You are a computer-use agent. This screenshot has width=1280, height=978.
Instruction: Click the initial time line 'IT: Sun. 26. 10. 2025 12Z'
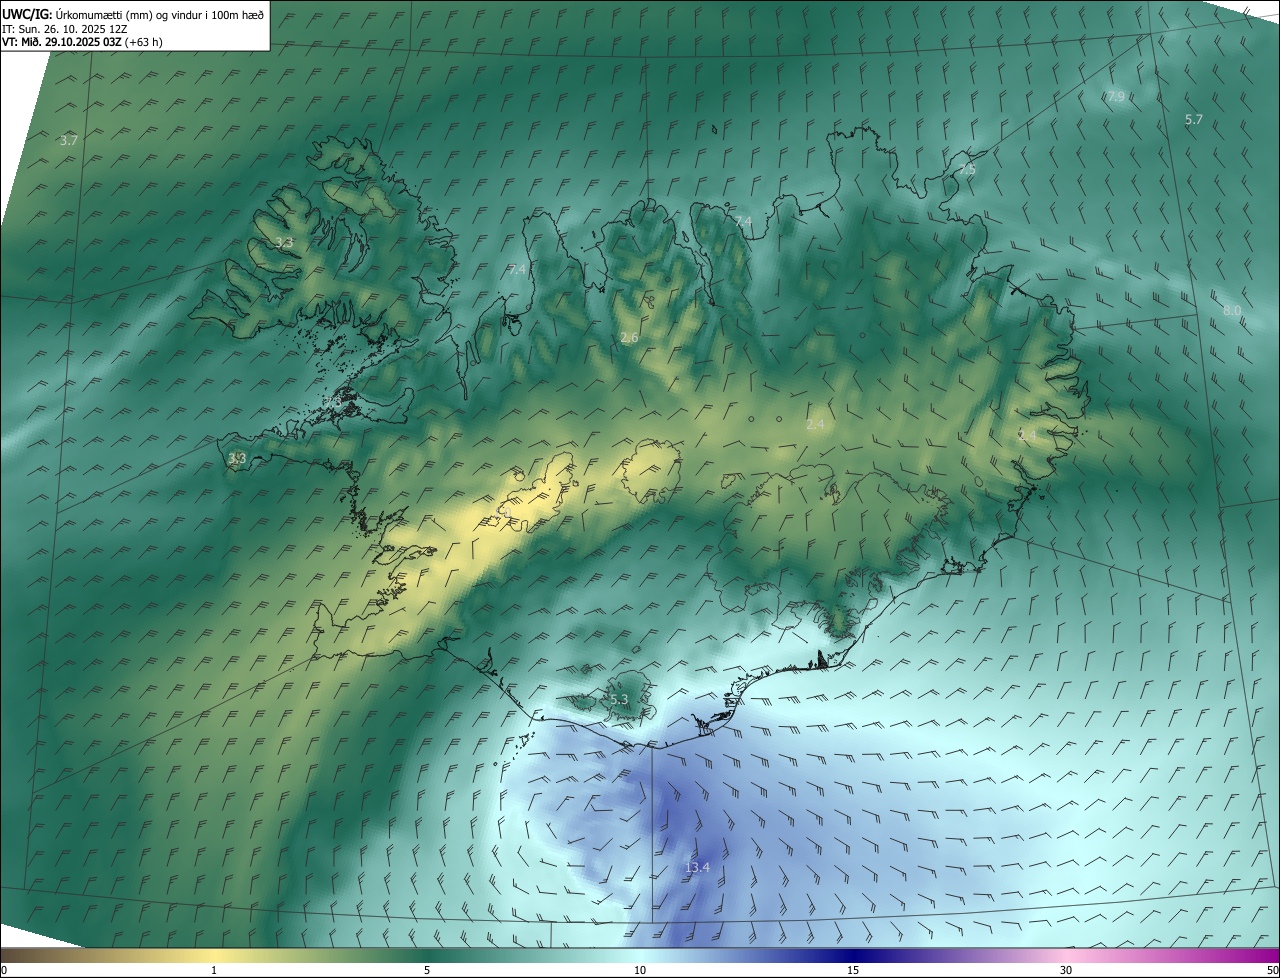(65, 28)
